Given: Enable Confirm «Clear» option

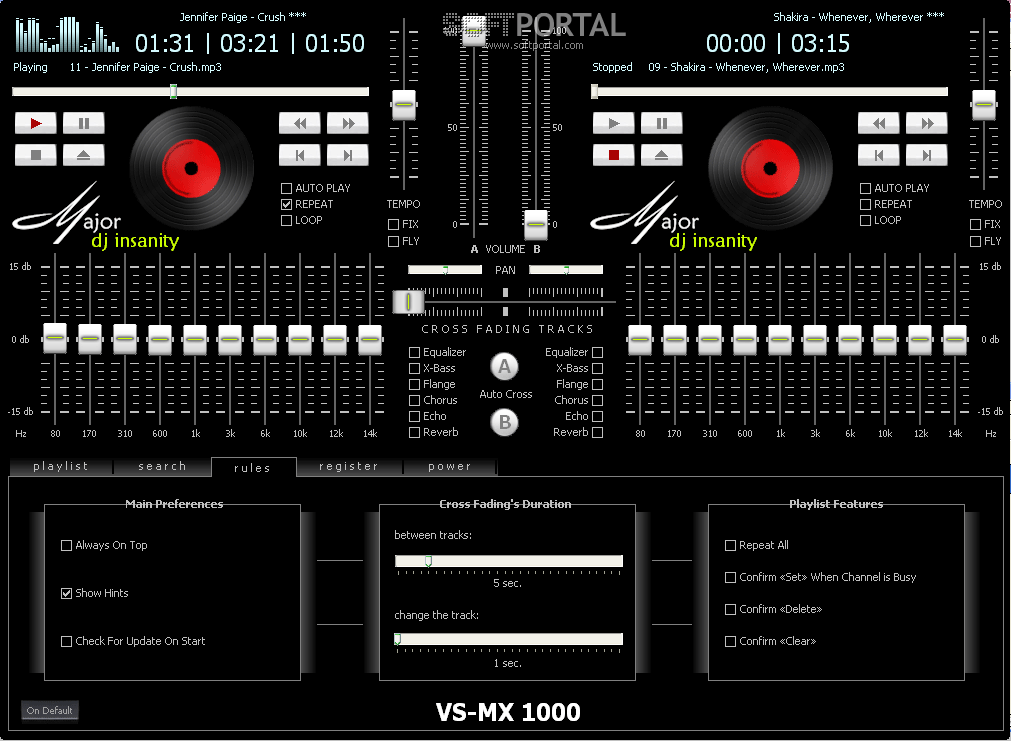Looking at the screenshot, I should (731, 642).
